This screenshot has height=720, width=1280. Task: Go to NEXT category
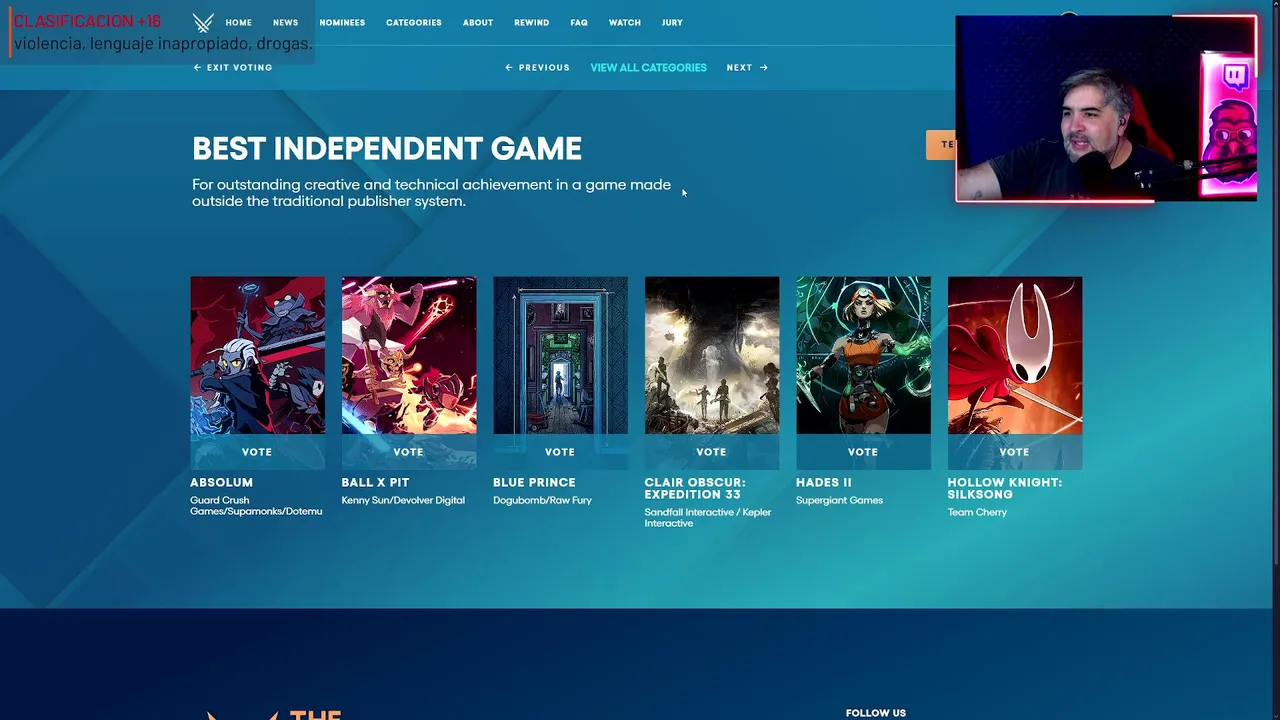coord(747,67)
